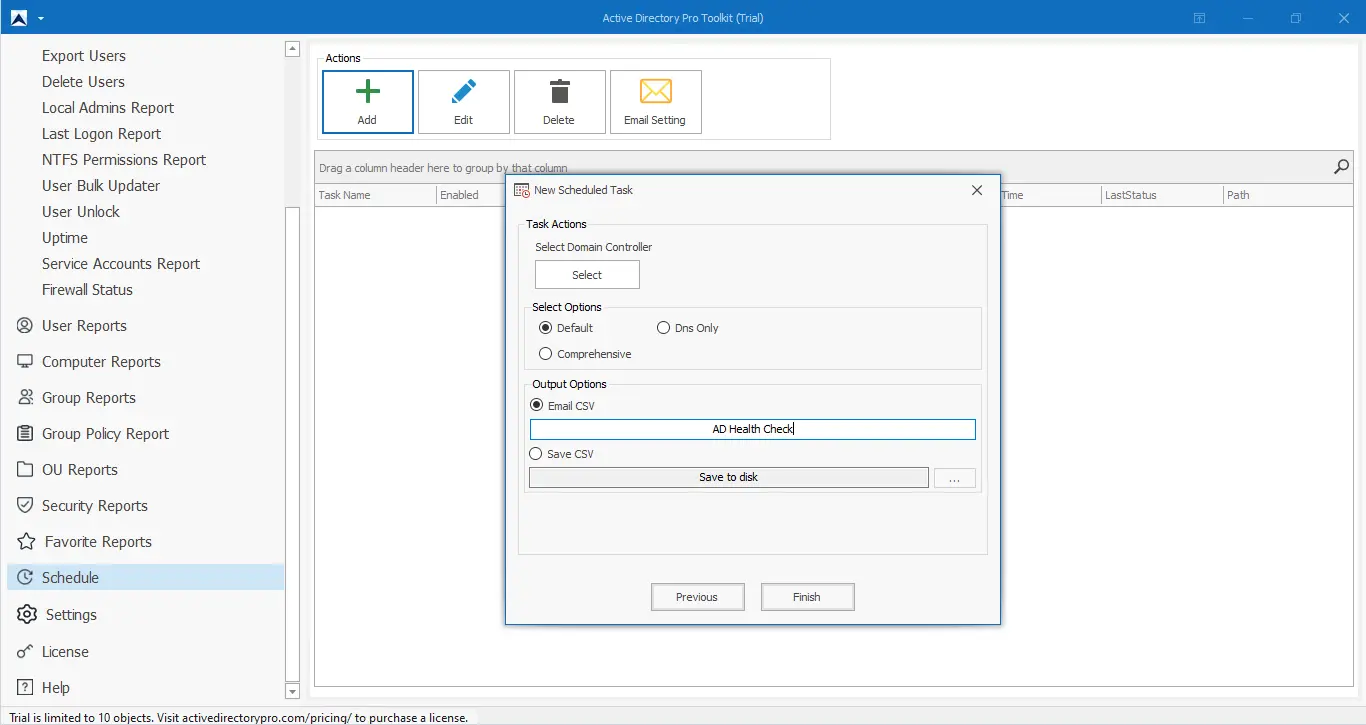Click the search magnifier icon in the grid
The image size is (1366, 725).
(1341, 167)
